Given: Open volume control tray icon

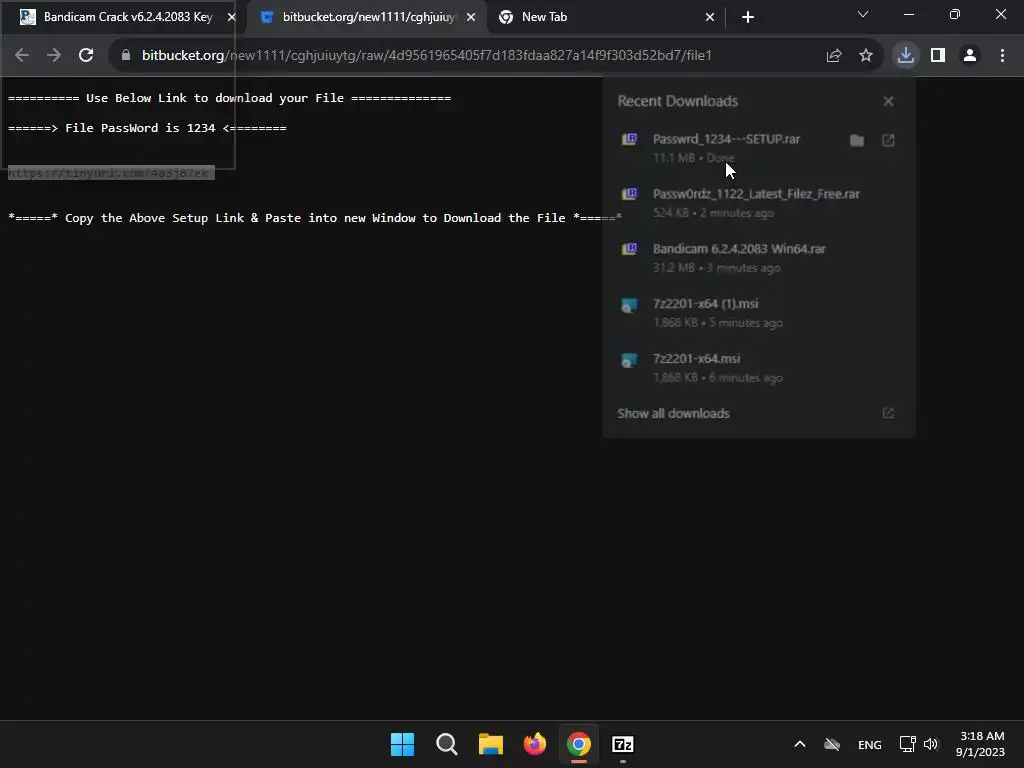Looking at the screenshot, I should tap(931, 744).
